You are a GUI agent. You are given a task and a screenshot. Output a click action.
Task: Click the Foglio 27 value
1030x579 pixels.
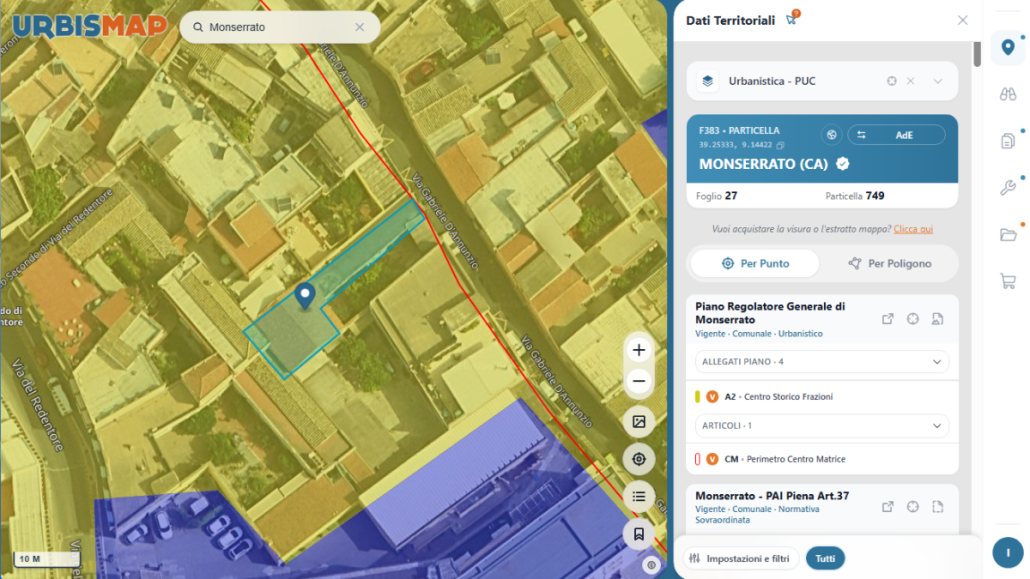point(731,196)
